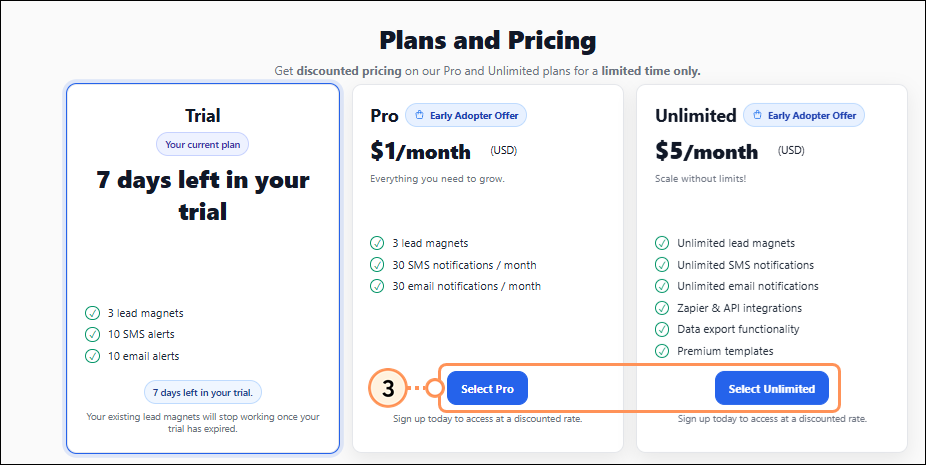Click checkmark beside 10 SMS alerts
The width and height of the screenshot is (926, 465).
coord(92,334)
